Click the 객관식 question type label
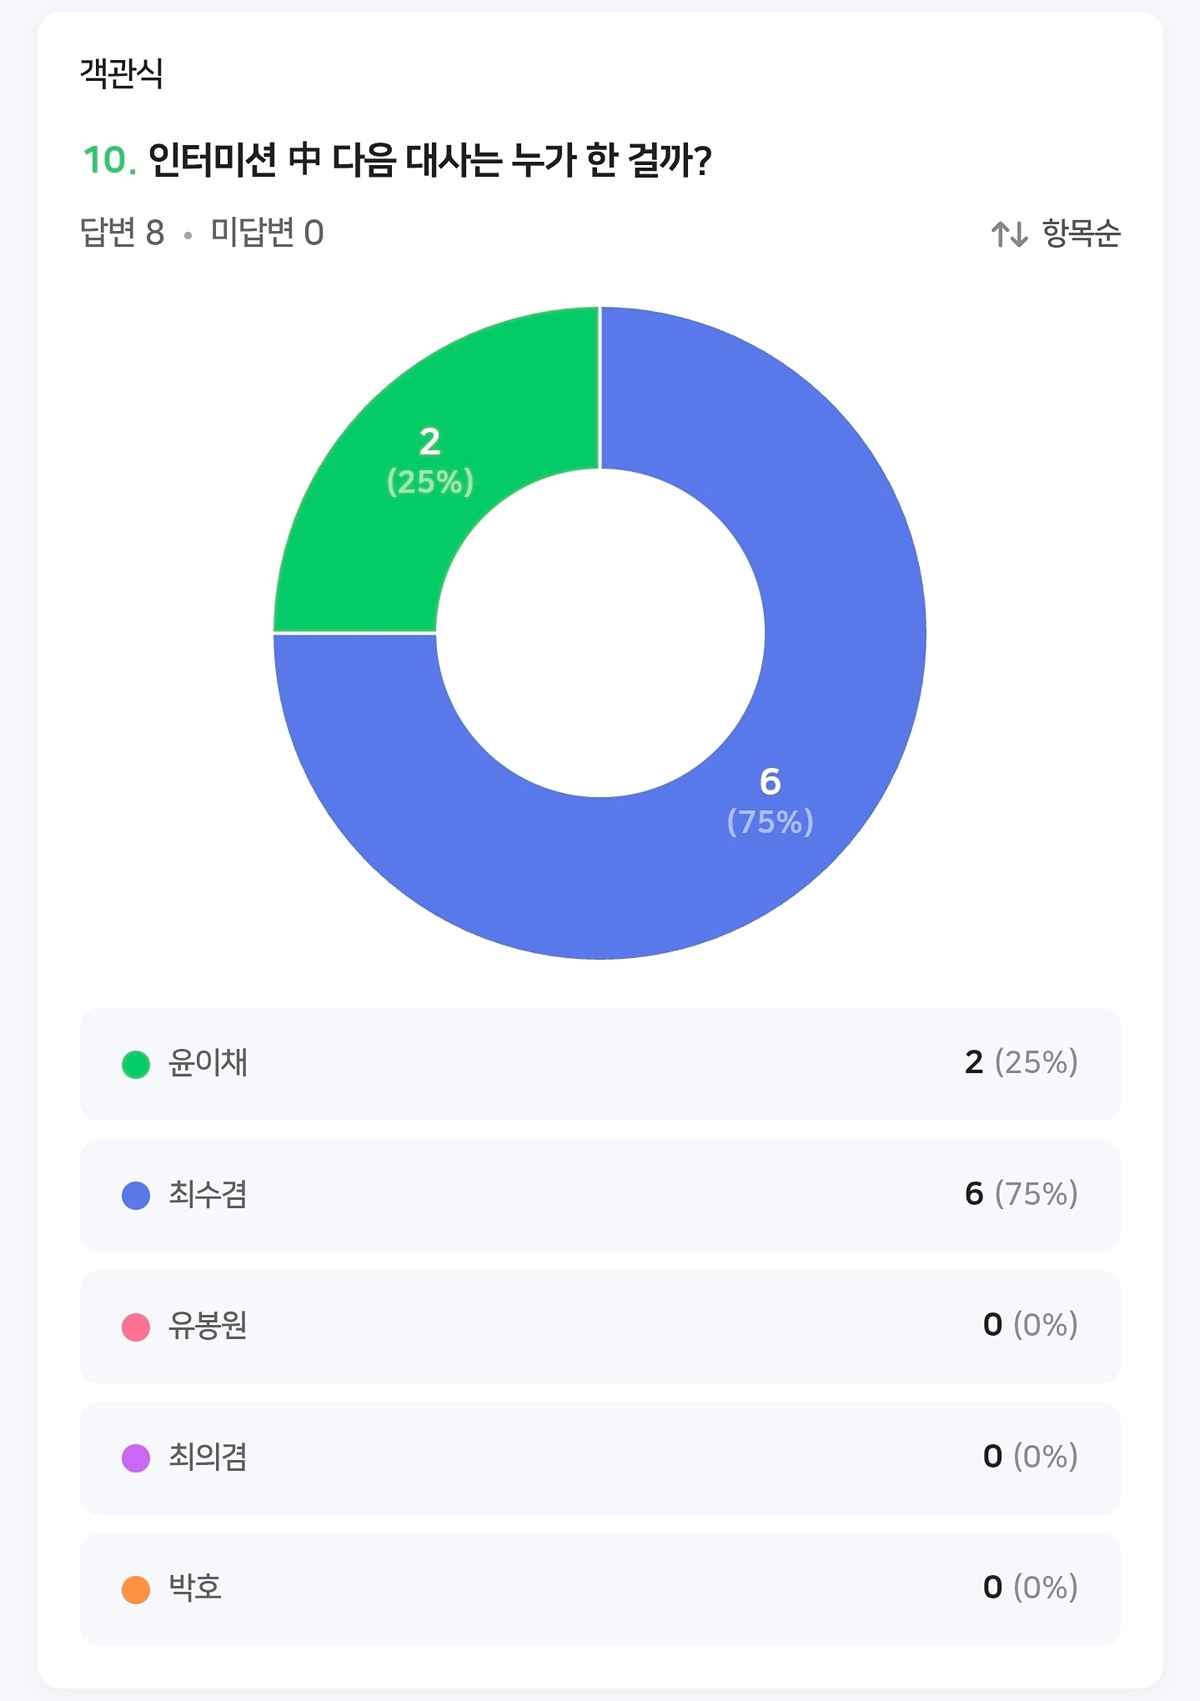 (x=121, y=73)
